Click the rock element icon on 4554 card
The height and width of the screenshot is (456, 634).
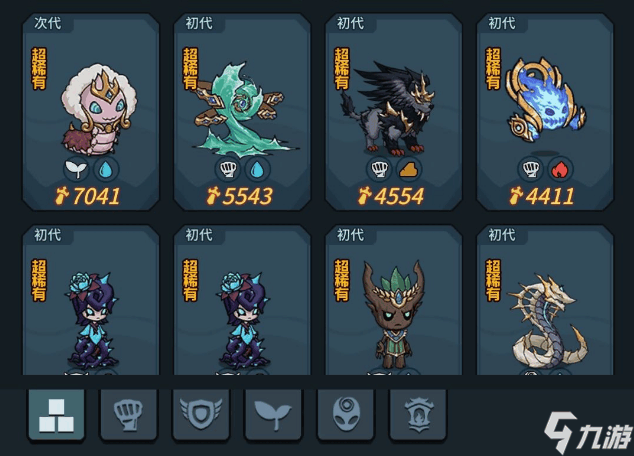tap(408, 169)
